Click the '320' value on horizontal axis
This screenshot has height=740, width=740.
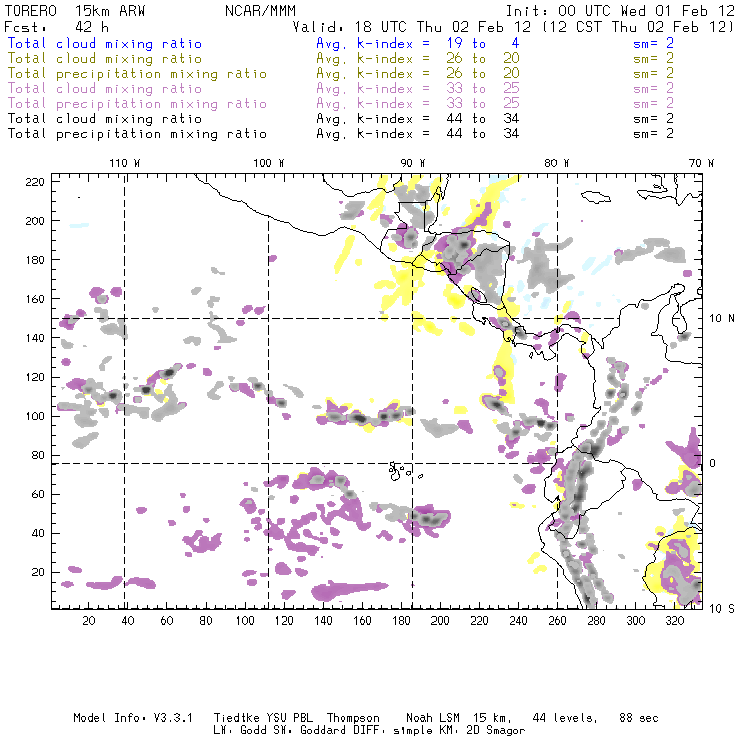pyautogui.click(x=675, y=621)
